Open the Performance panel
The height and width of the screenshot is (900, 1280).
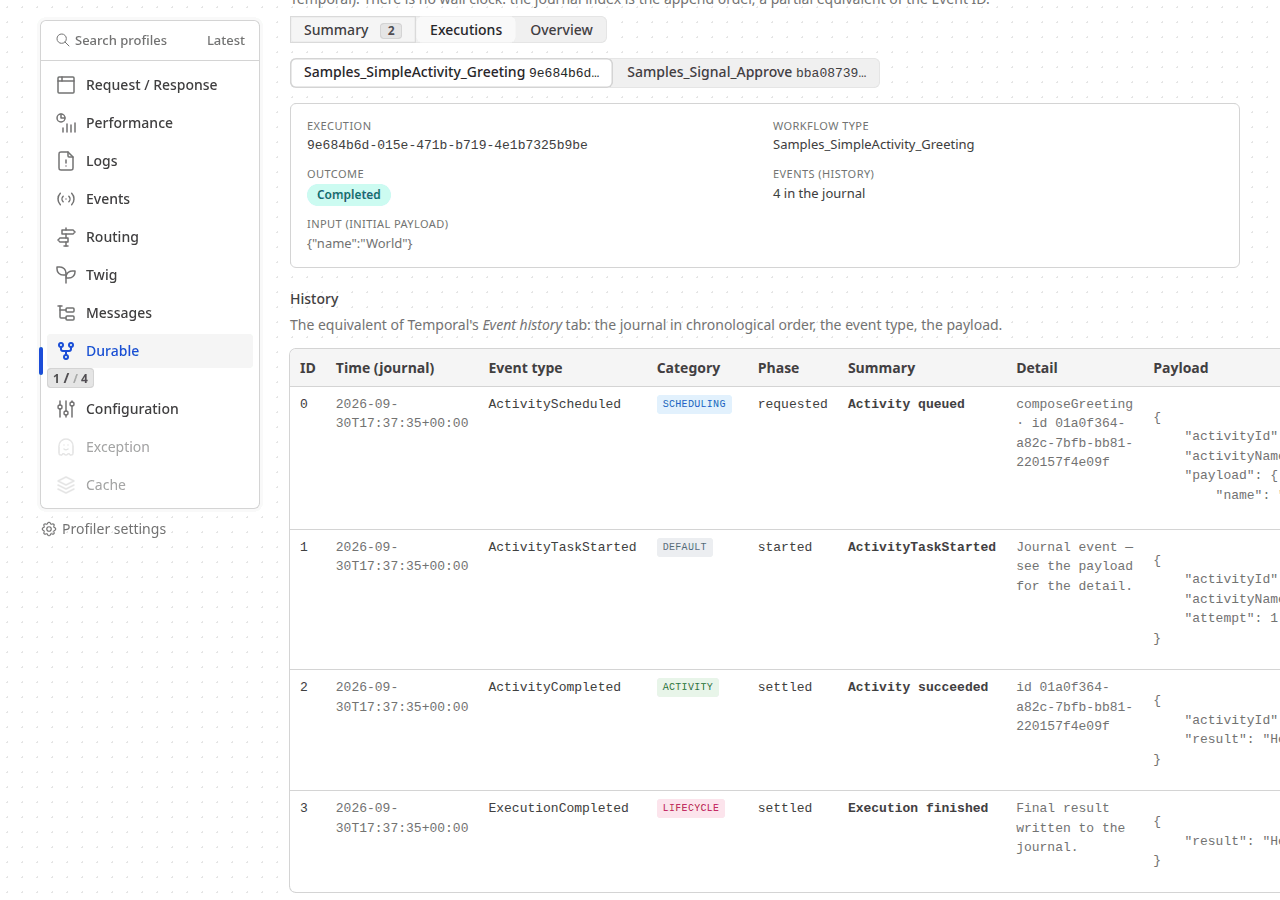(150, 123)
